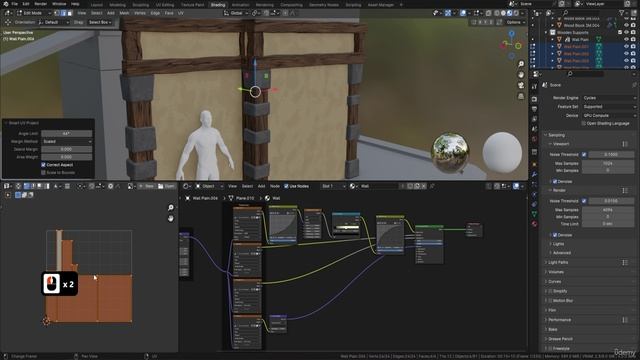The width and height of the screenshot is (640, 360).
Task: Open node editor Node menu
Action: (x=275, y=186)
